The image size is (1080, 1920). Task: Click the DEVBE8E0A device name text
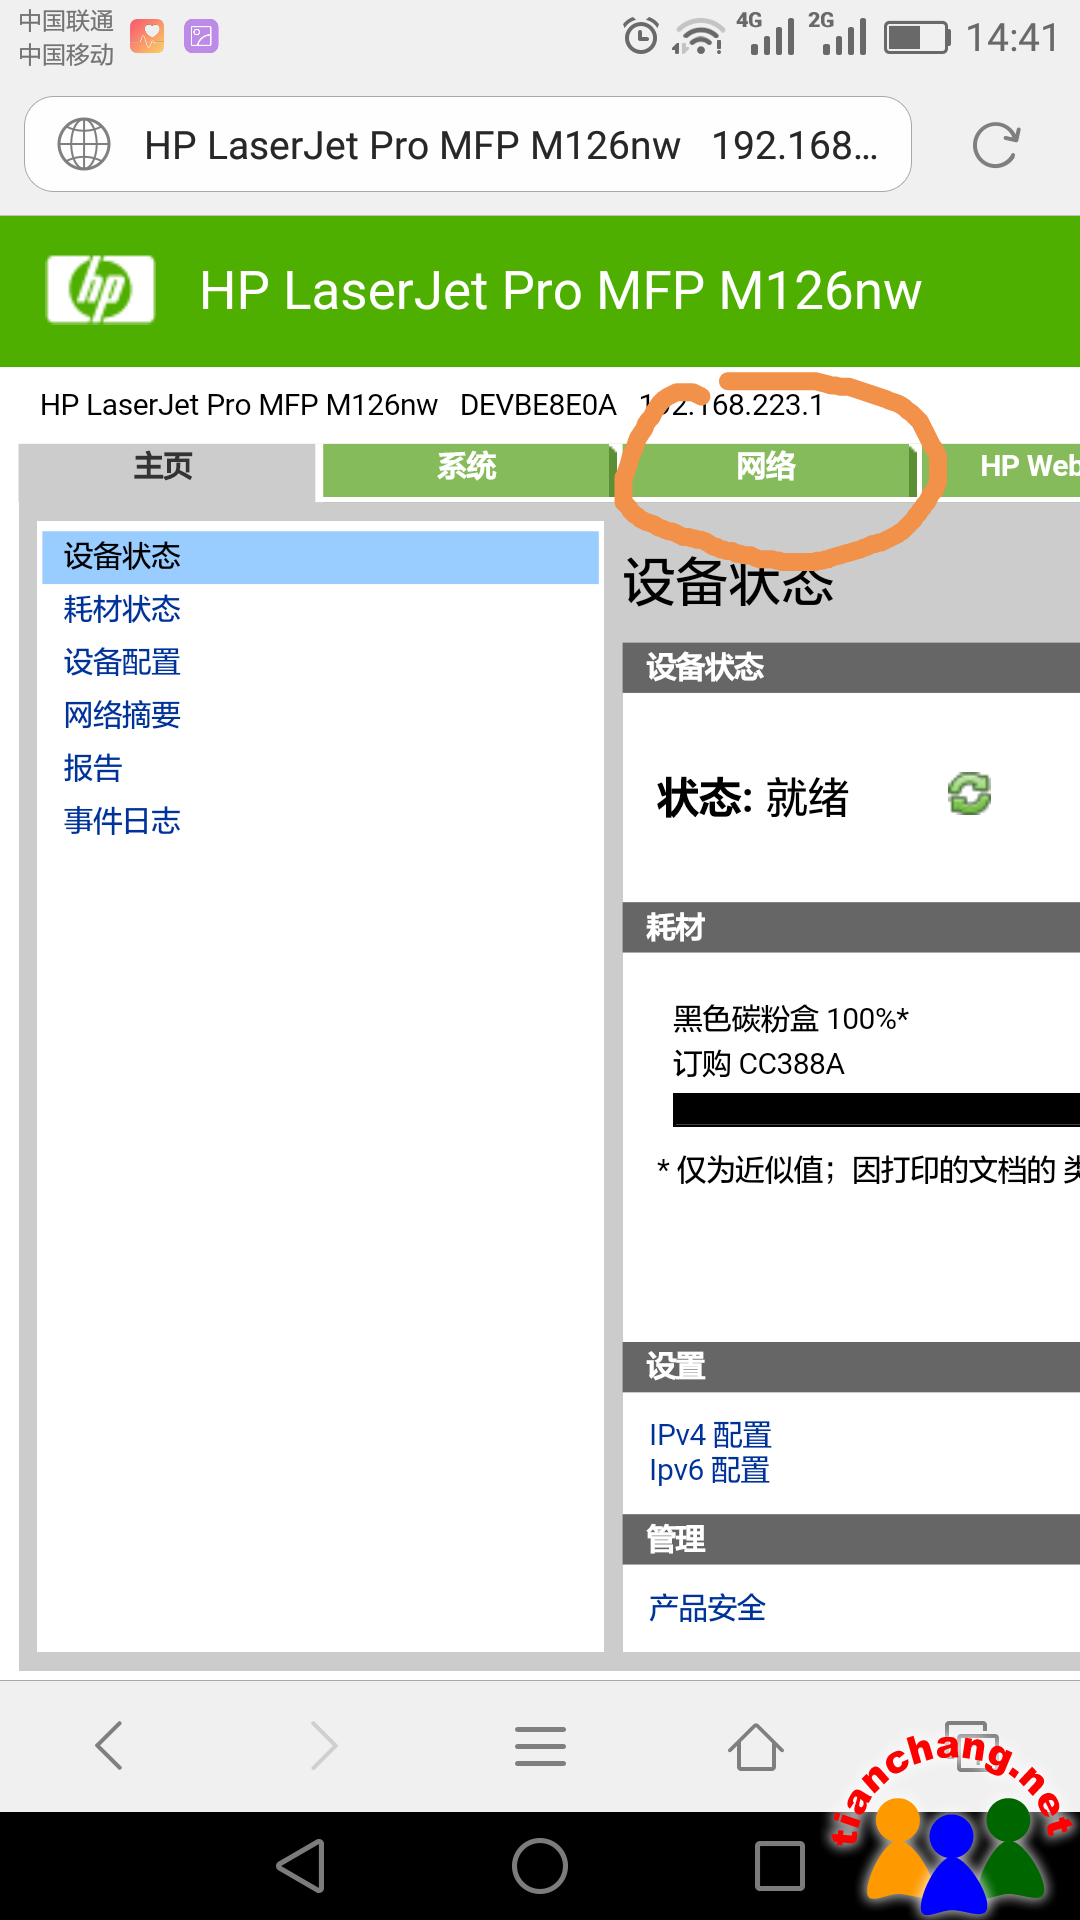click(538, 405)
